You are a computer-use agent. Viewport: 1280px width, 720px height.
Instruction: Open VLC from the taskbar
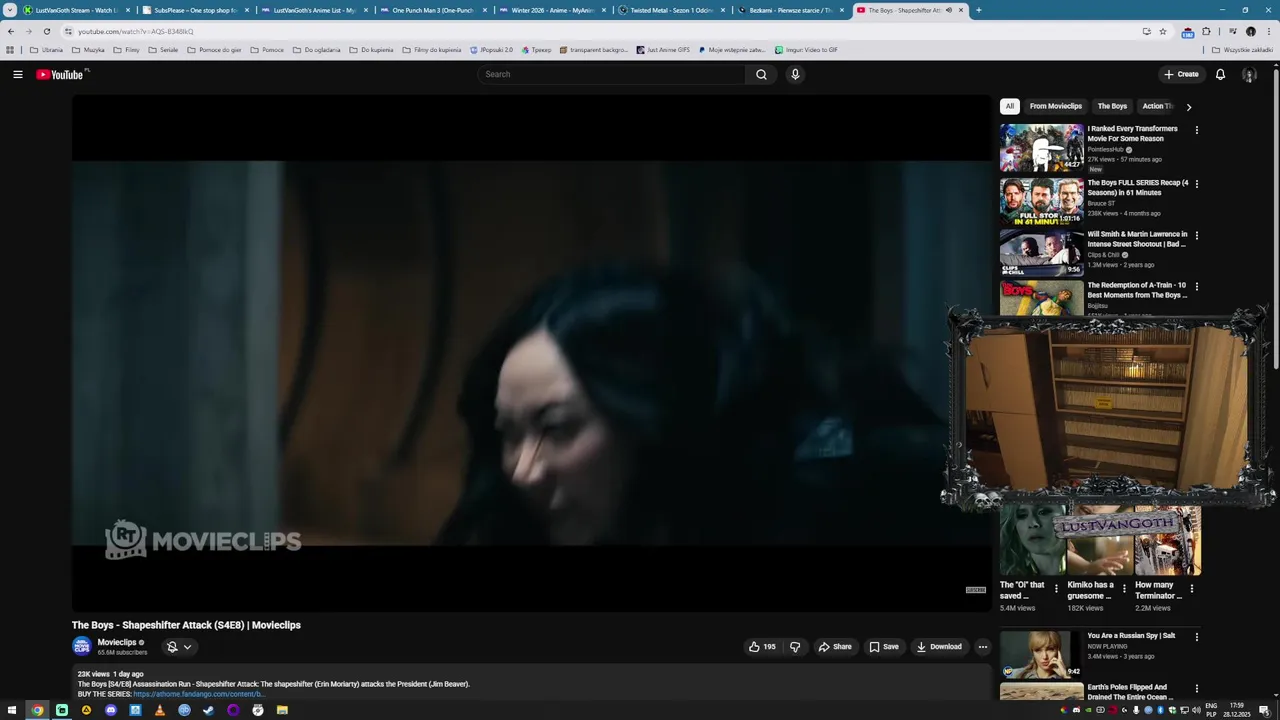coord(159,710)
